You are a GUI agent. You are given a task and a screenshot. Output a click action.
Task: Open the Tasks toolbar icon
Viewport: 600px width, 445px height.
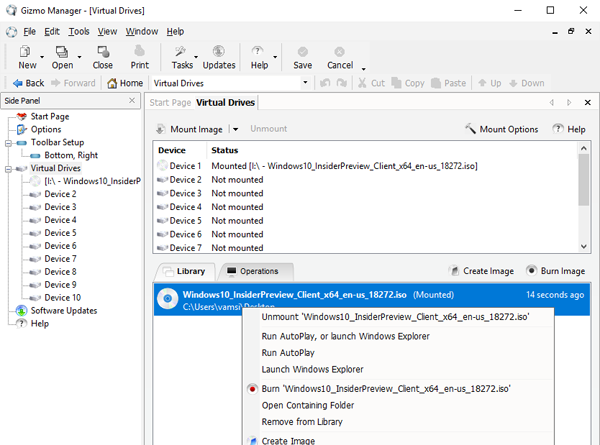coord(182,57)
